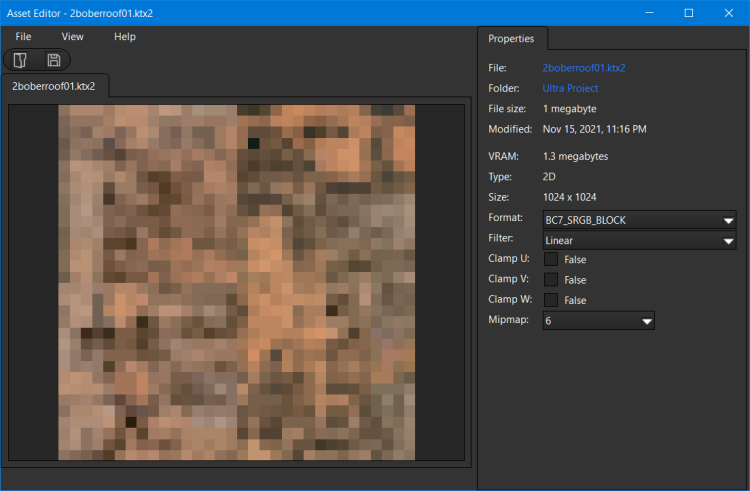Click the texture preview image
This screenshot has width=750, height=491.
(237, 283)
